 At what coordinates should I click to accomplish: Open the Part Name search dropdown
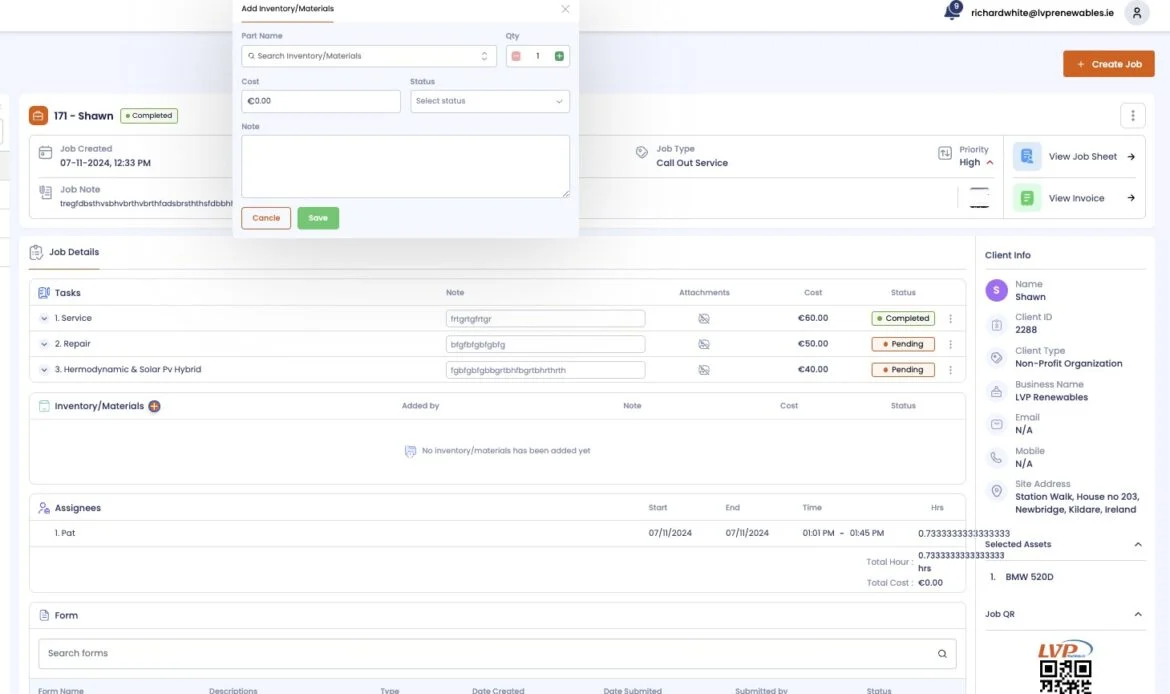tap(368, 56)
